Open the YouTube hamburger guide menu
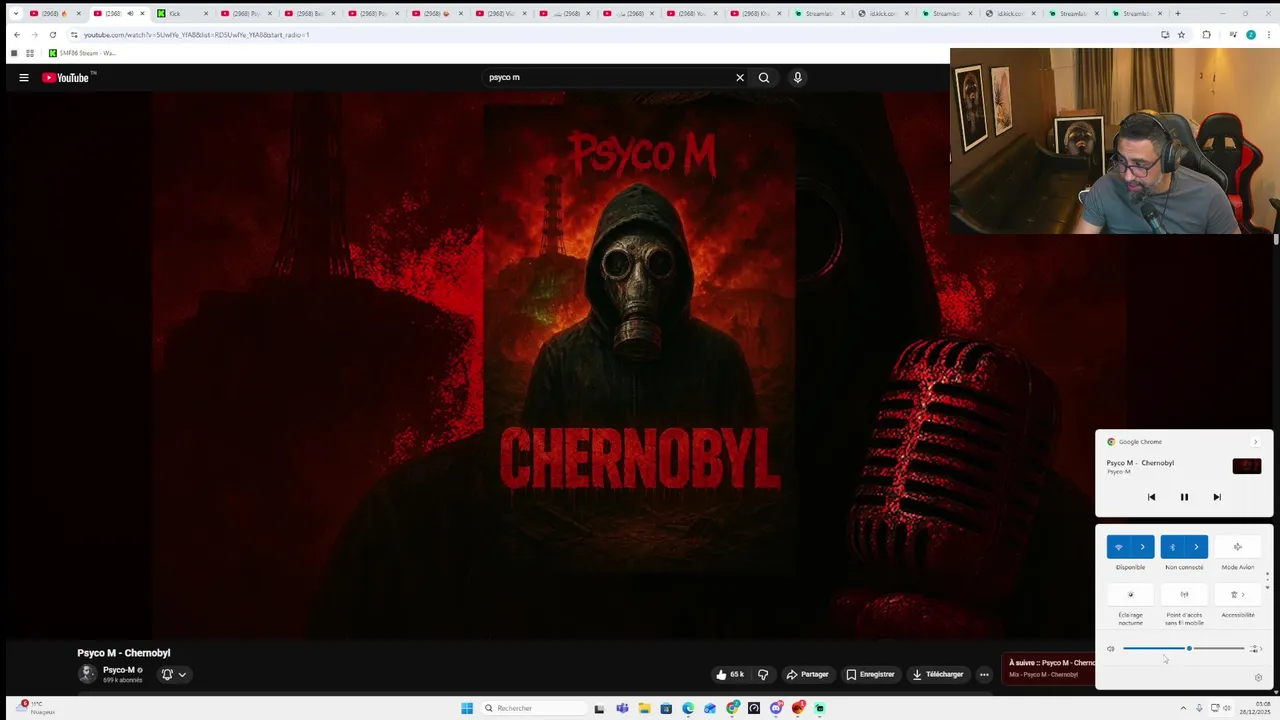The width and height of the screenshot is (1280, 720). [24, 77]
